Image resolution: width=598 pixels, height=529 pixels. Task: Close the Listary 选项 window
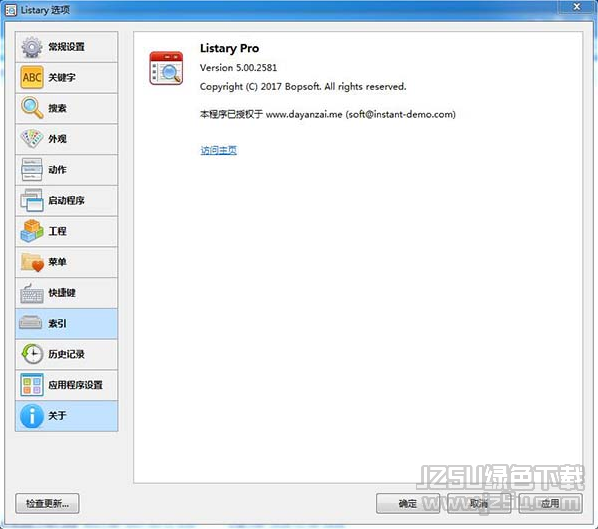577,7
